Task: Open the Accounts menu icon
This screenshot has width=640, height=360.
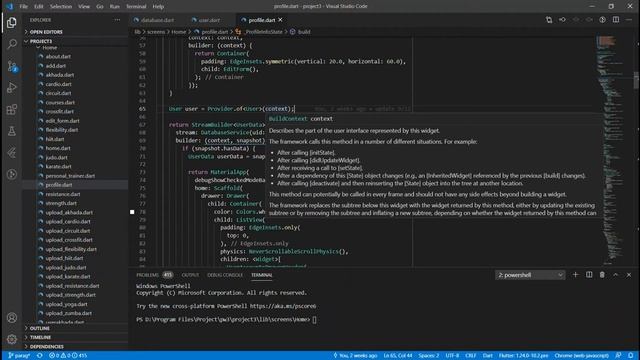Action: click(x=12, y=318)
